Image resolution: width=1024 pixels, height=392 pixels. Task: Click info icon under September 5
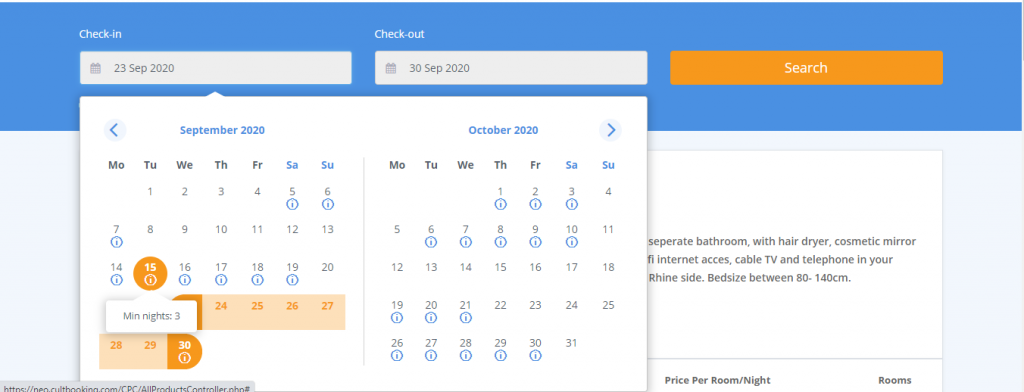click(x=293, y=204)
